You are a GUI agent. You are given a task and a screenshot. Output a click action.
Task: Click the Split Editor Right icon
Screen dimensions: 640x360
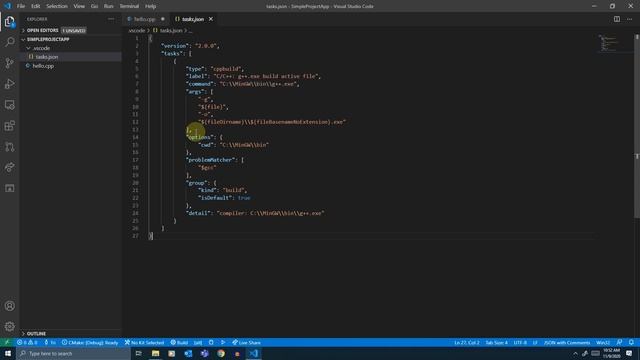point(617,19)
